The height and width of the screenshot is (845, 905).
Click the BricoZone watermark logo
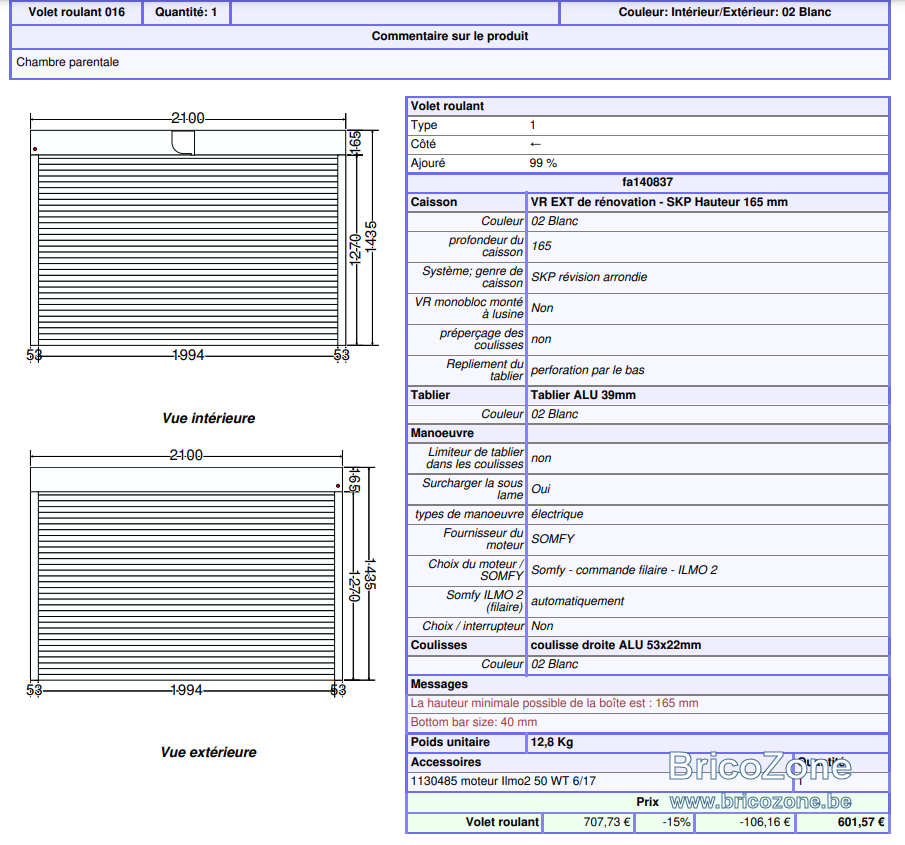point(760,767)
